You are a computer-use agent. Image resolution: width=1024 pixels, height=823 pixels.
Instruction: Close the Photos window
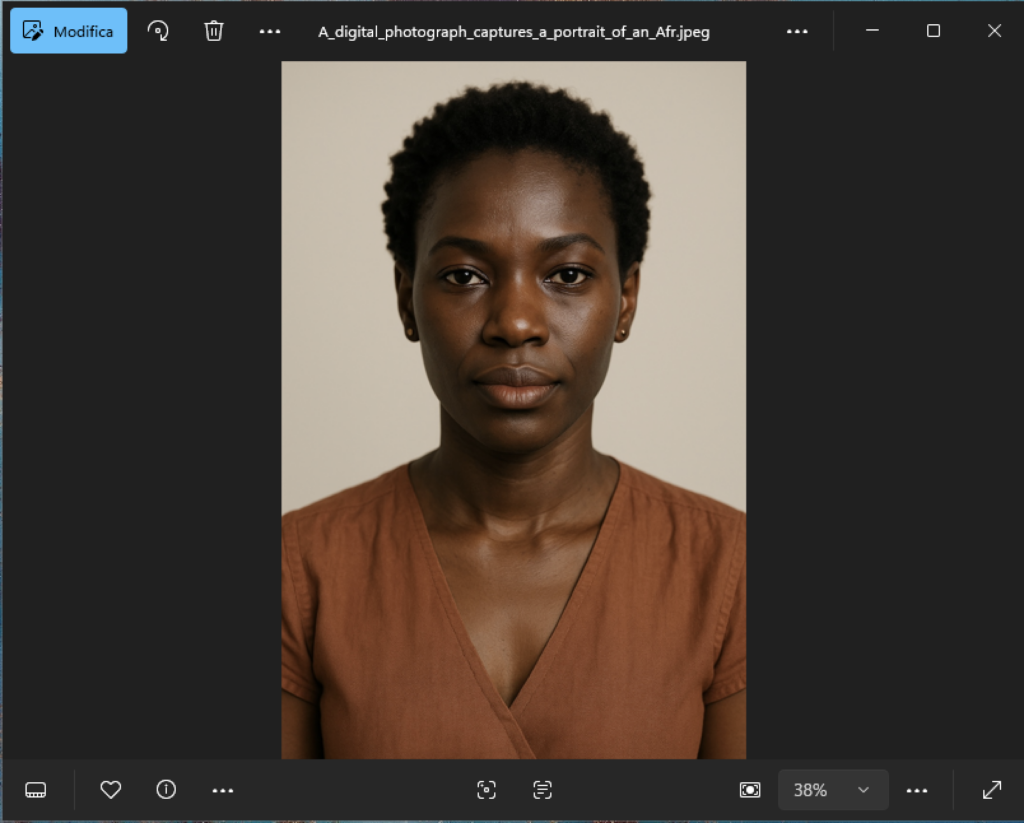[994, 31]
